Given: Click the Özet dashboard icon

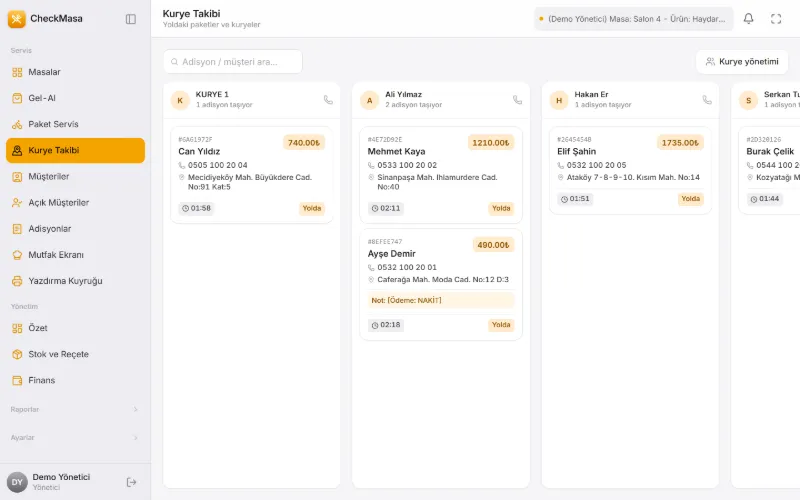Looking at the screenshot, I should (x=17, y=328).
